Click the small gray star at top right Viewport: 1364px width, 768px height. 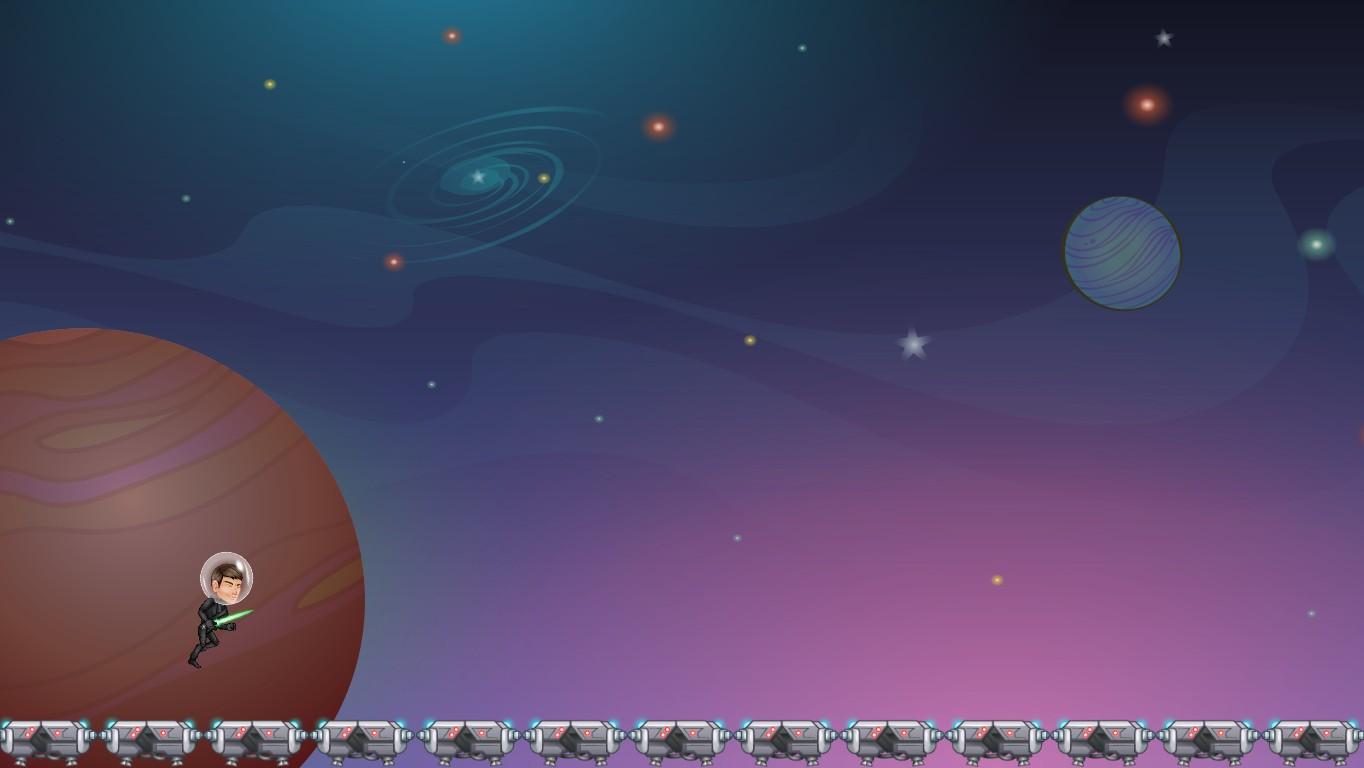click(1163, 38)
